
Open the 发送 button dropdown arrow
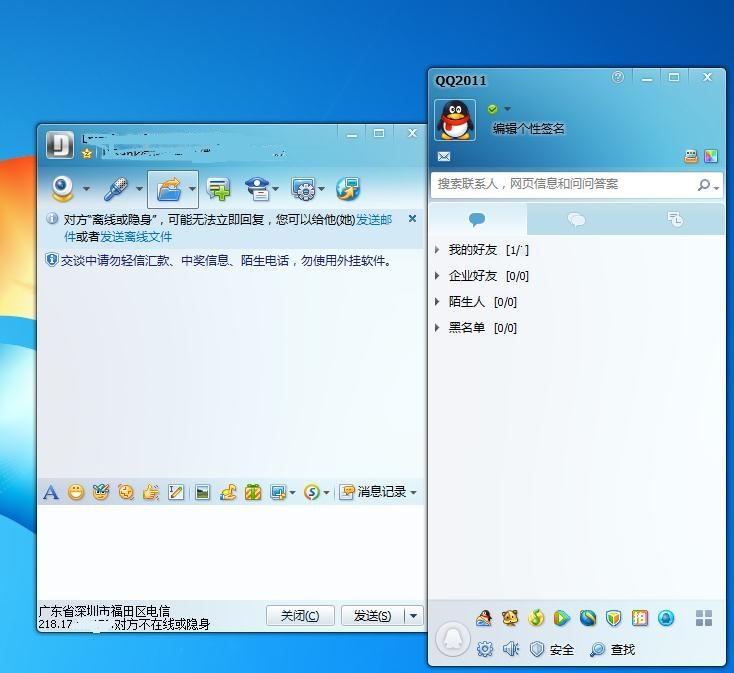413,616
